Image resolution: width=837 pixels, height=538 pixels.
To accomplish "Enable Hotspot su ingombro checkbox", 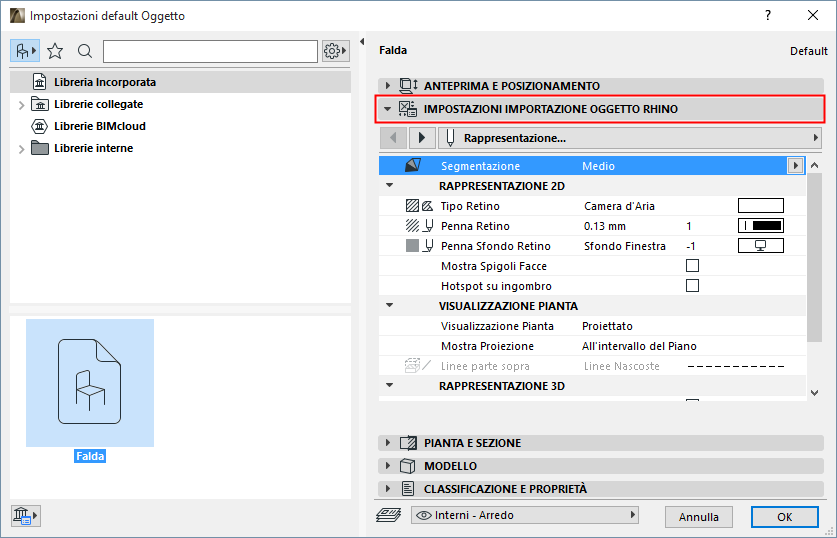I will coord(692,286).
